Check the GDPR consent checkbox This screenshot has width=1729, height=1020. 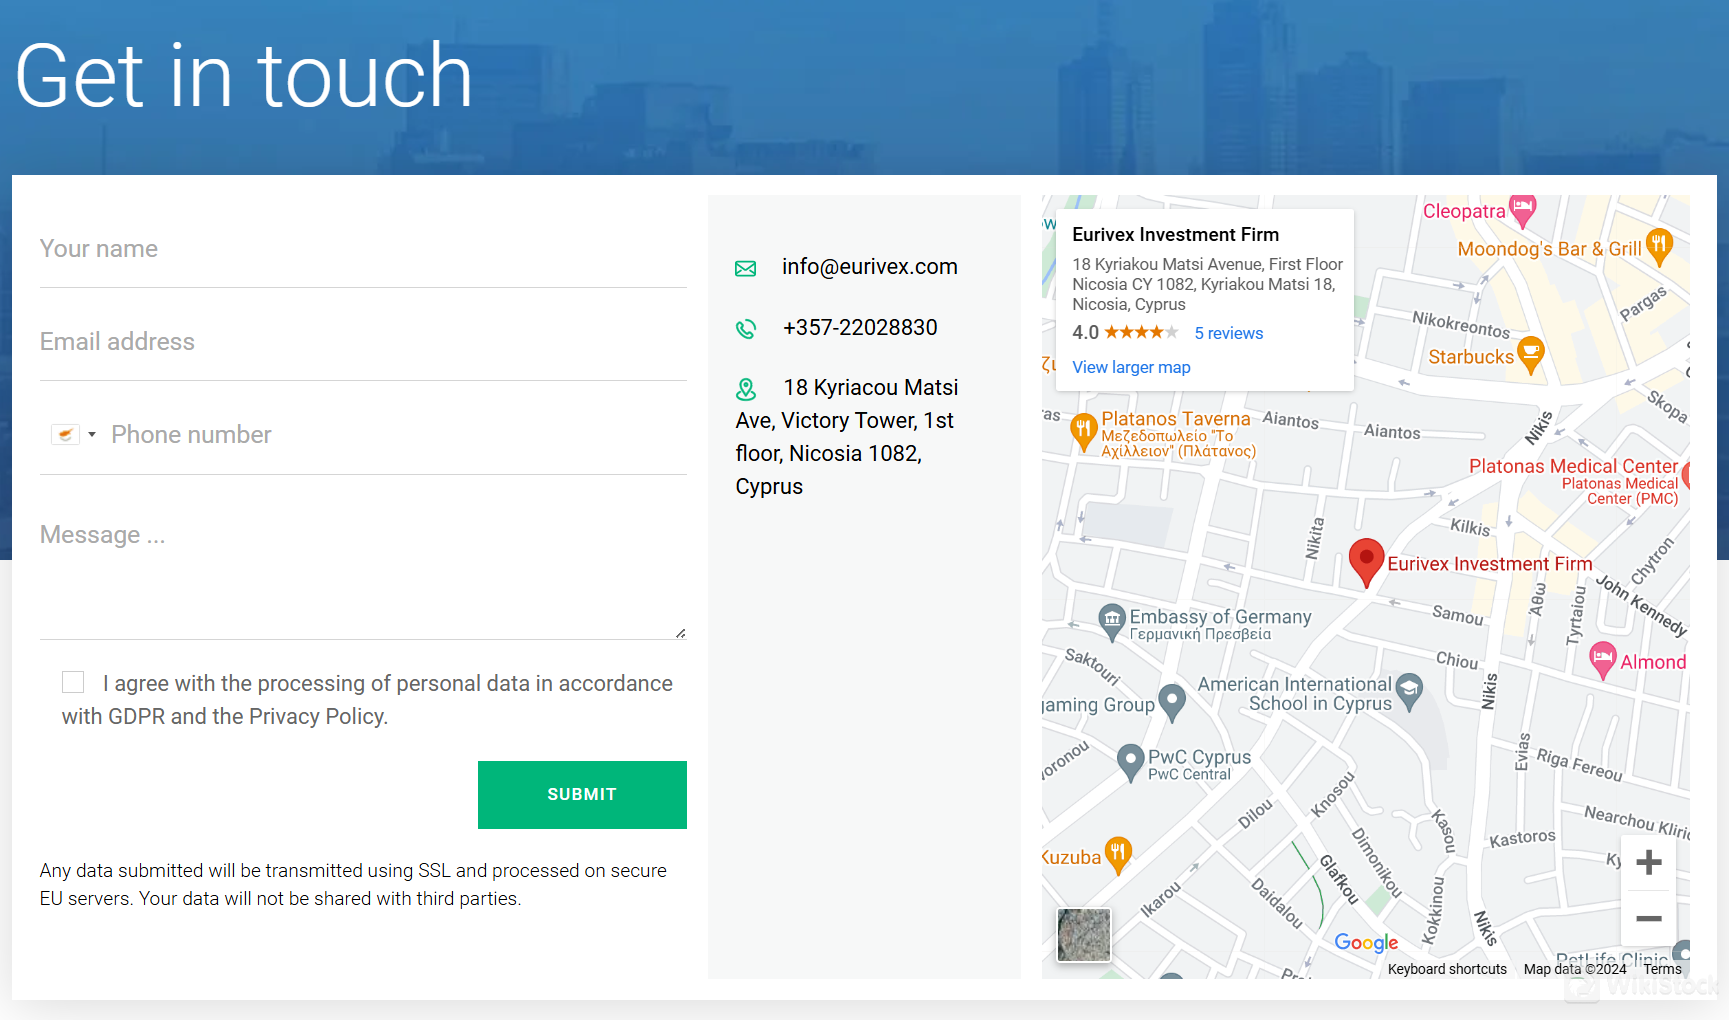coord(73,682)
